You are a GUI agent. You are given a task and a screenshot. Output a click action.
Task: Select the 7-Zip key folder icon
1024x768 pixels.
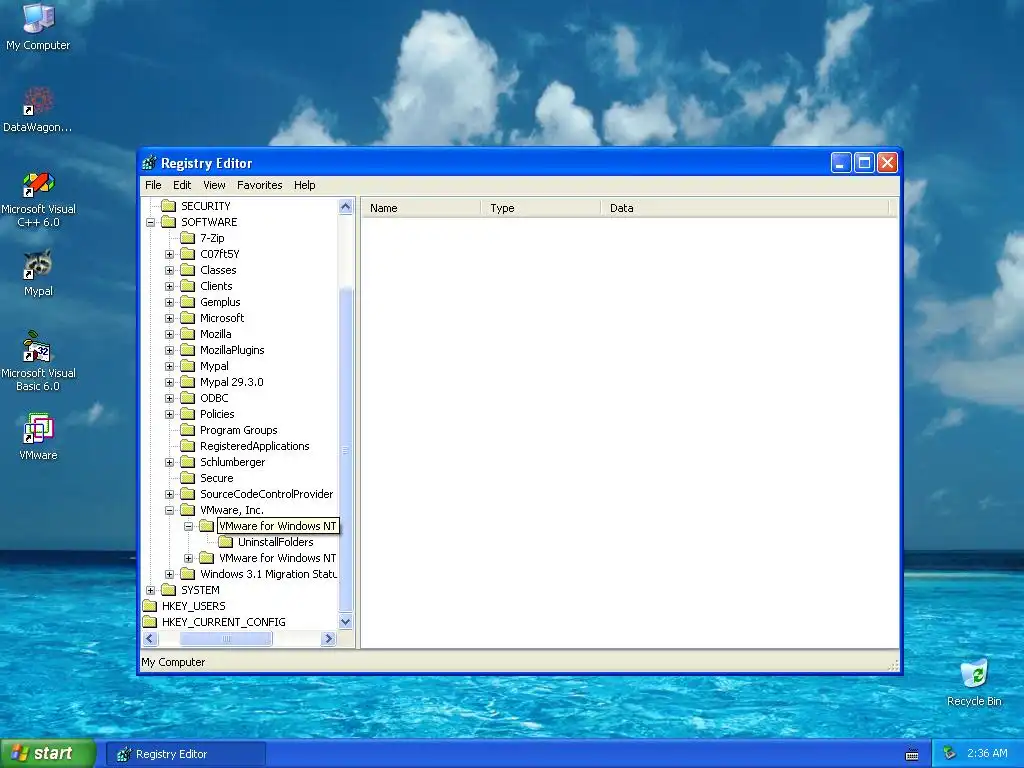point(187,238)
